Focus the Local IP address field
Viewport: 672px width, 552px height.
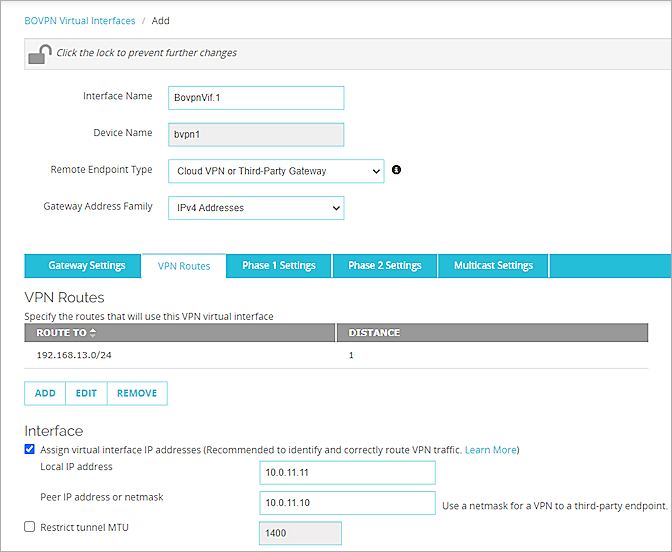(346, 473)
